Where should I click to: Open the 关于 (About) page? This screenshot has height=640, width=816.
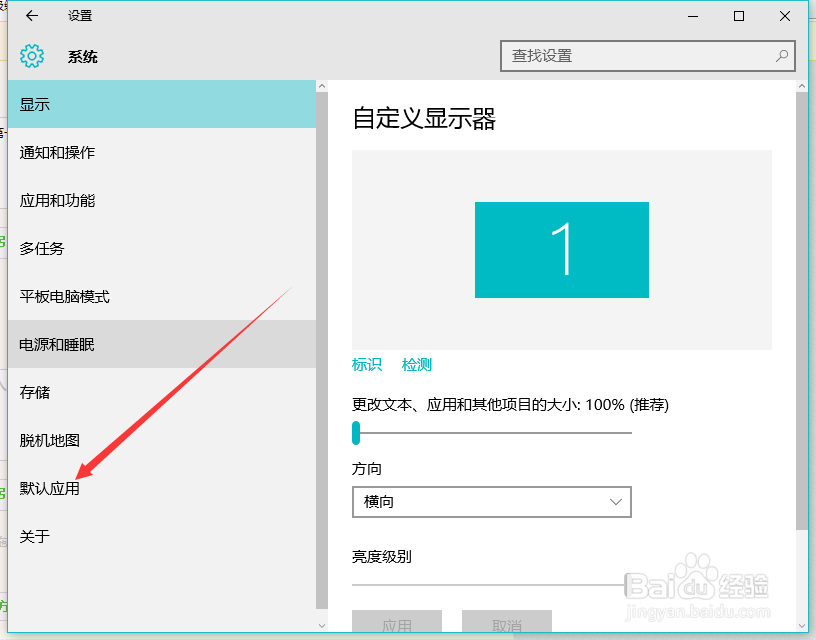tap(35, 536)
